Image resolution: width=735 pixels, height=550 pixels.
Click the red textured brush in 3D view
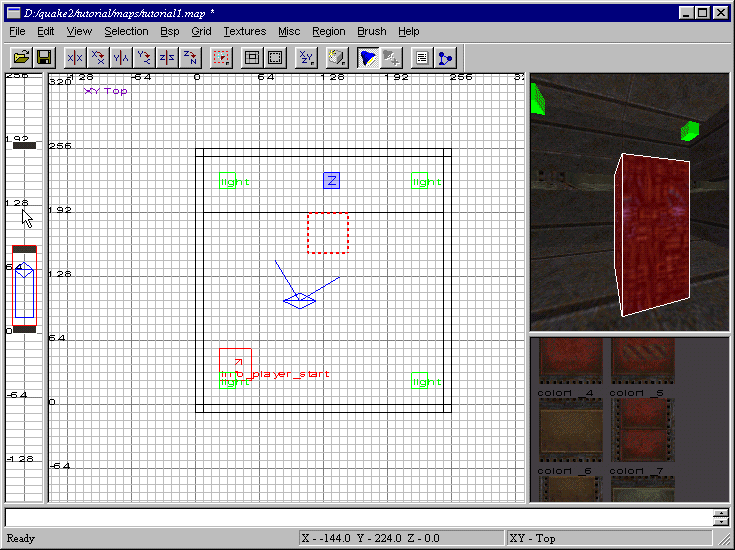pyautogui.click(x=652, y=235)
